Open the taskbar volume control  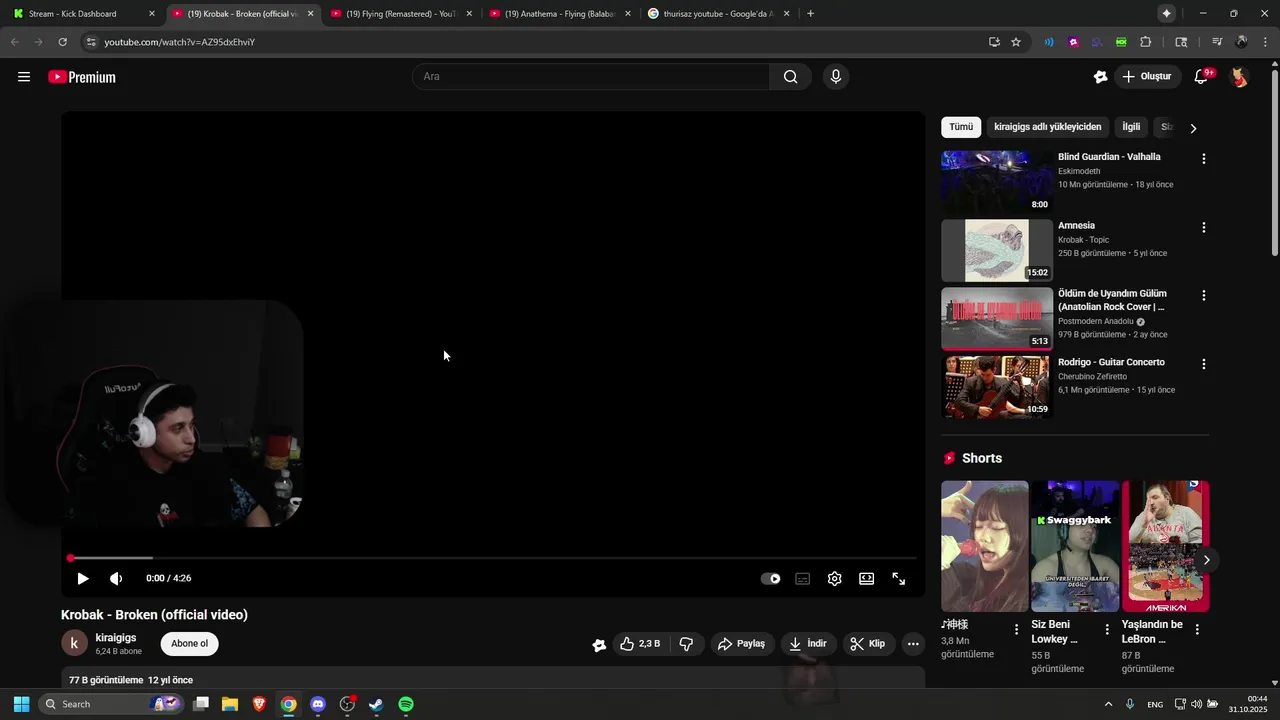point(1197,704)
